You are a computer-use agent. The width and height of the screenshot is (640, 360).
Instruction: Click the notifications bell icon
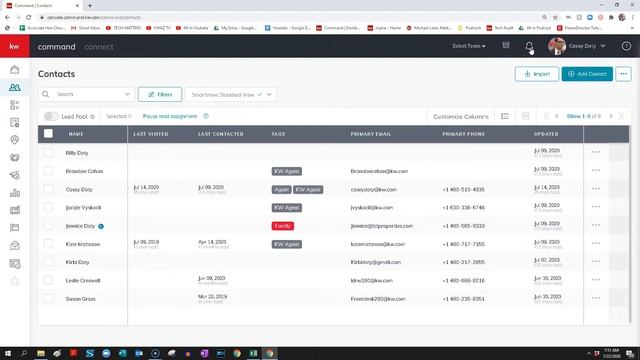(529, 46)
